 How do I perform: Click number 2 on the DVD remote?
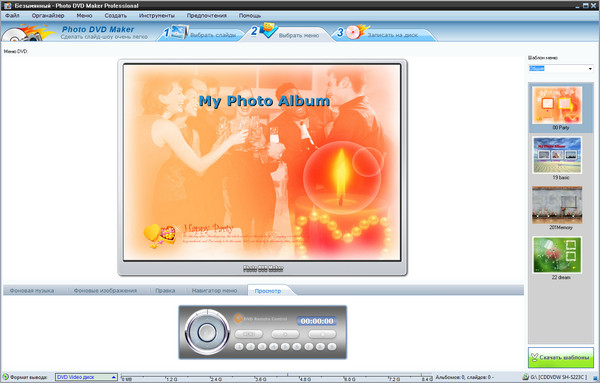coord(251,347)
